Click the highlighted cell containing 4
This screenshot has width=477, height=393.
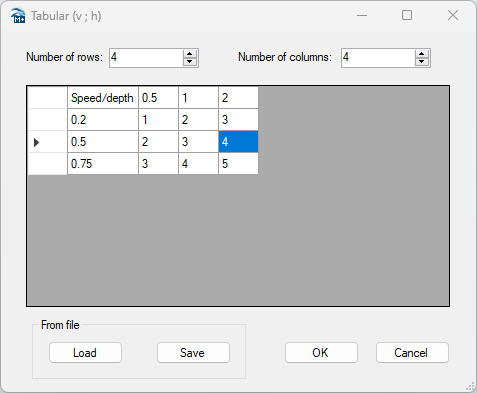click(238, 142)
